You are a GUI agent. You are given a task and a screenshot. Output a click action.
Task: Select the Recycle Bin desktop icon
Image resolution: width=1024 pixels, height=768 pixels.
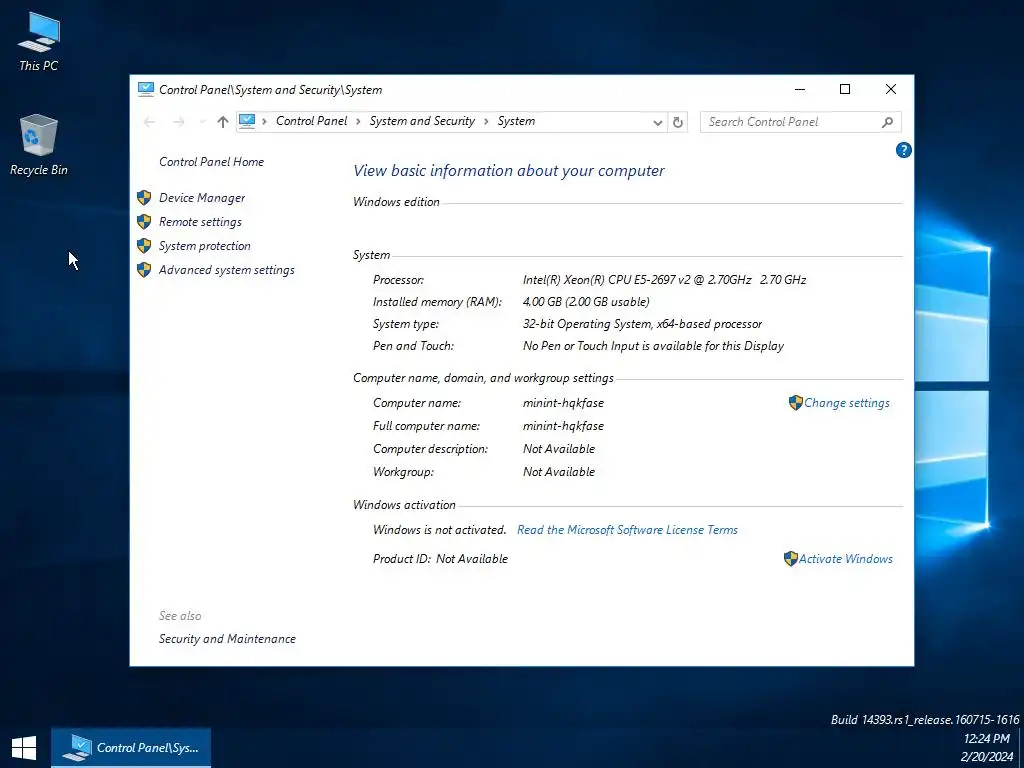pos(39,145)
